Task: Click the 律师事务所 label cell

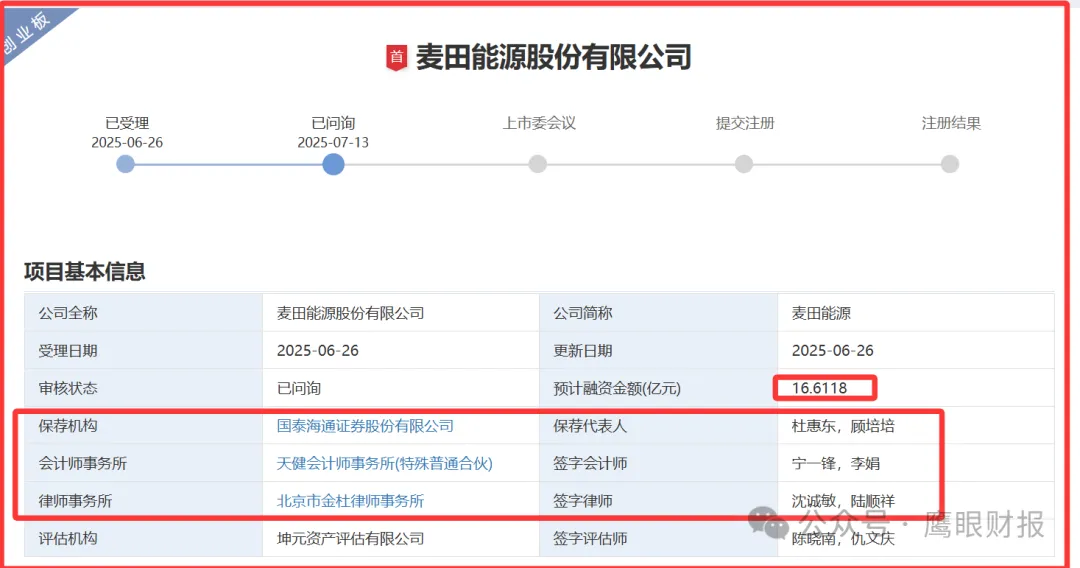Action: tap(143, 501)
